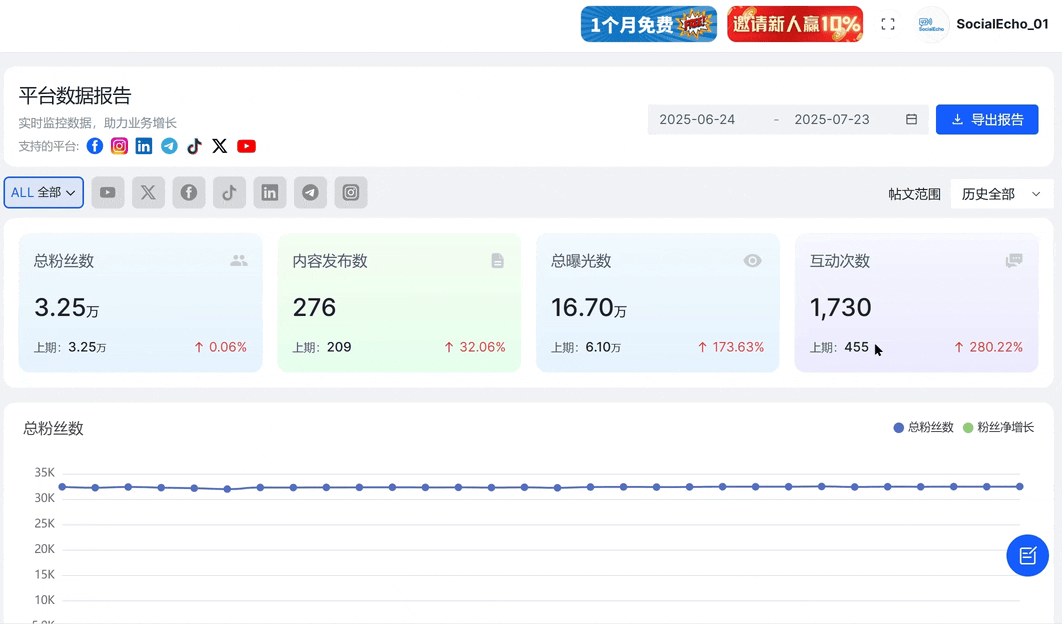Enter fullscreen mode using expand icon
This screenshot has height=624, width=1062.
coord(888,24)
